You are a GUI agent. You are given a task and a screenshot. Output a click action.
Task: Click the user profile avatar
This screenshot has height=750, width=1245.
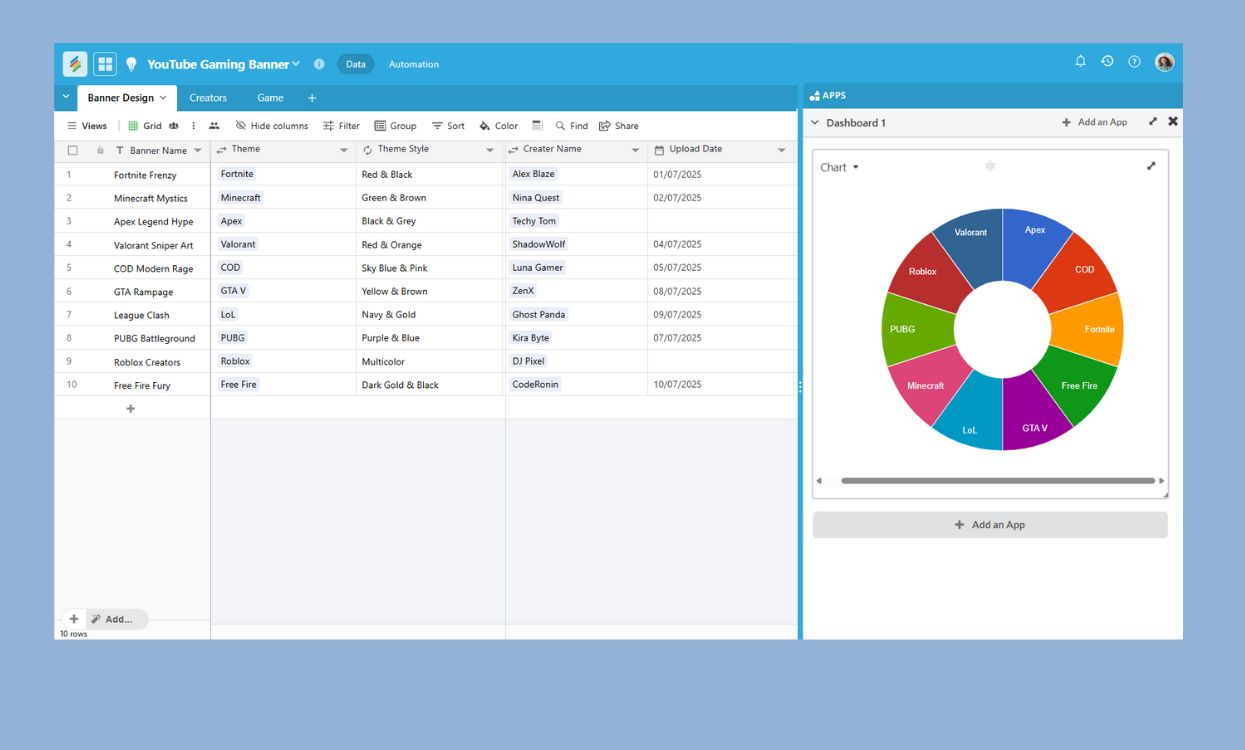click(x=1164, y=62)
